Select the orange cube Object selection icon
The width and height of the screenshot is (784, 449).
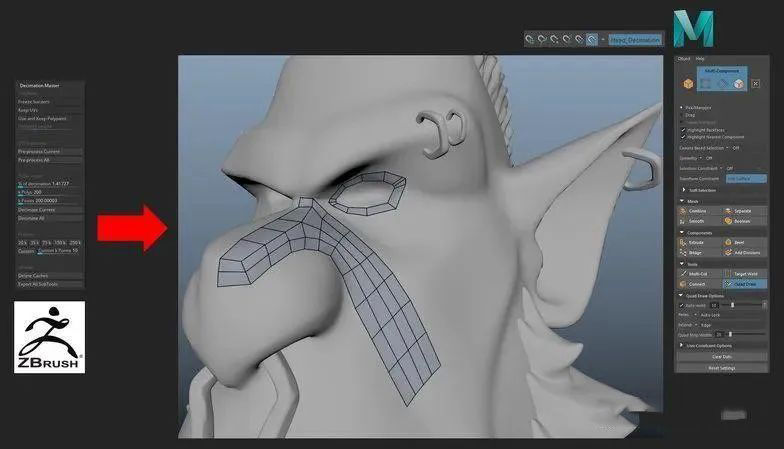pyautogui.click(x=688, y=84)
